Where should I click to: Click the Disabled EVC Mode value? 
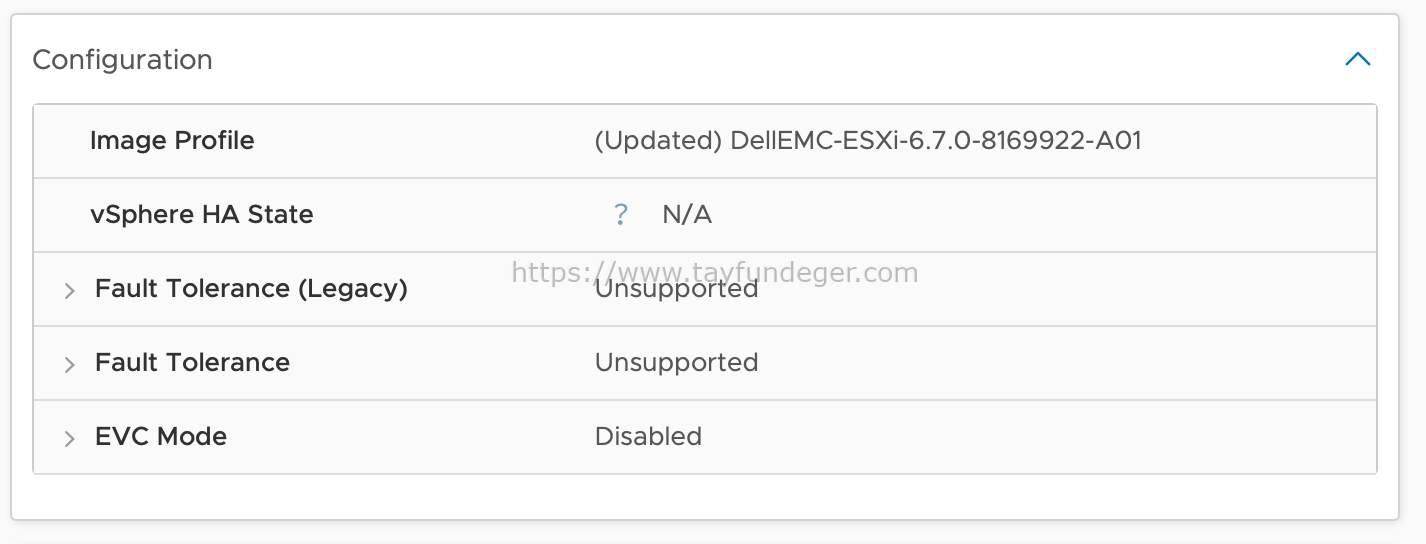[648, 436]
